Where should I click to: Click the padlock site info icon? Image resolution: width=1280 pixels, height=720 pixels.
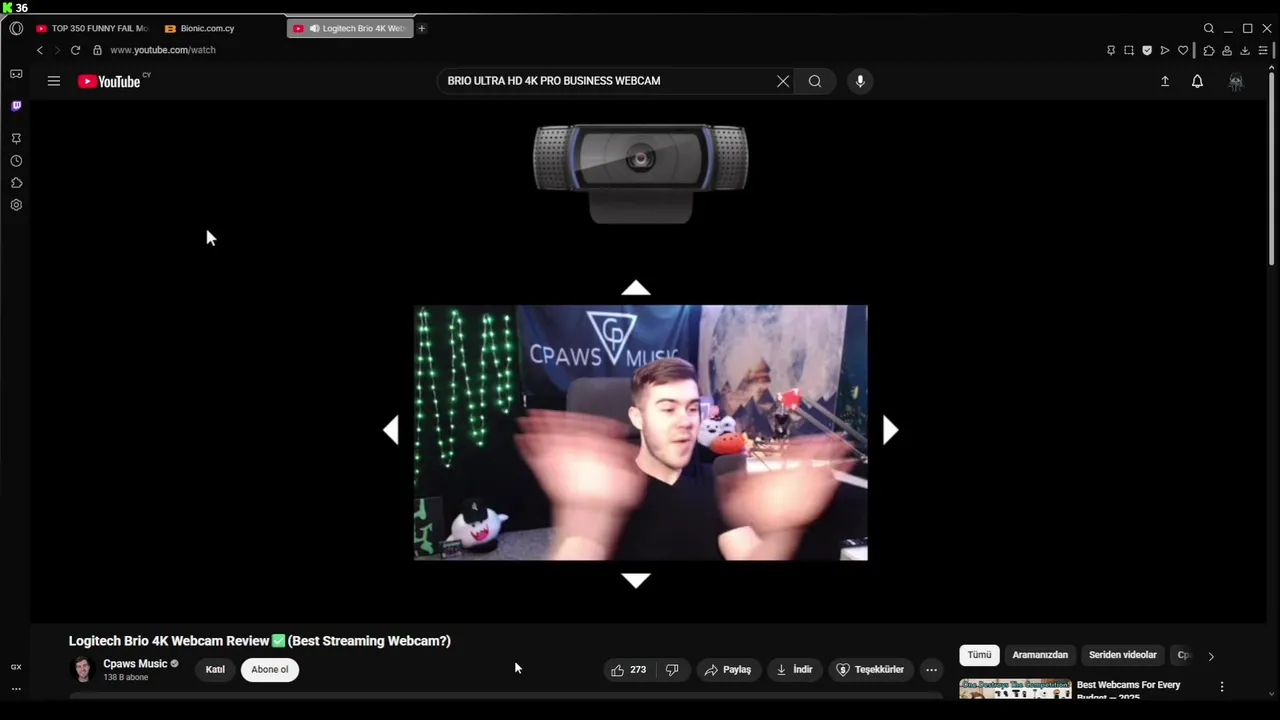[97, 50]
